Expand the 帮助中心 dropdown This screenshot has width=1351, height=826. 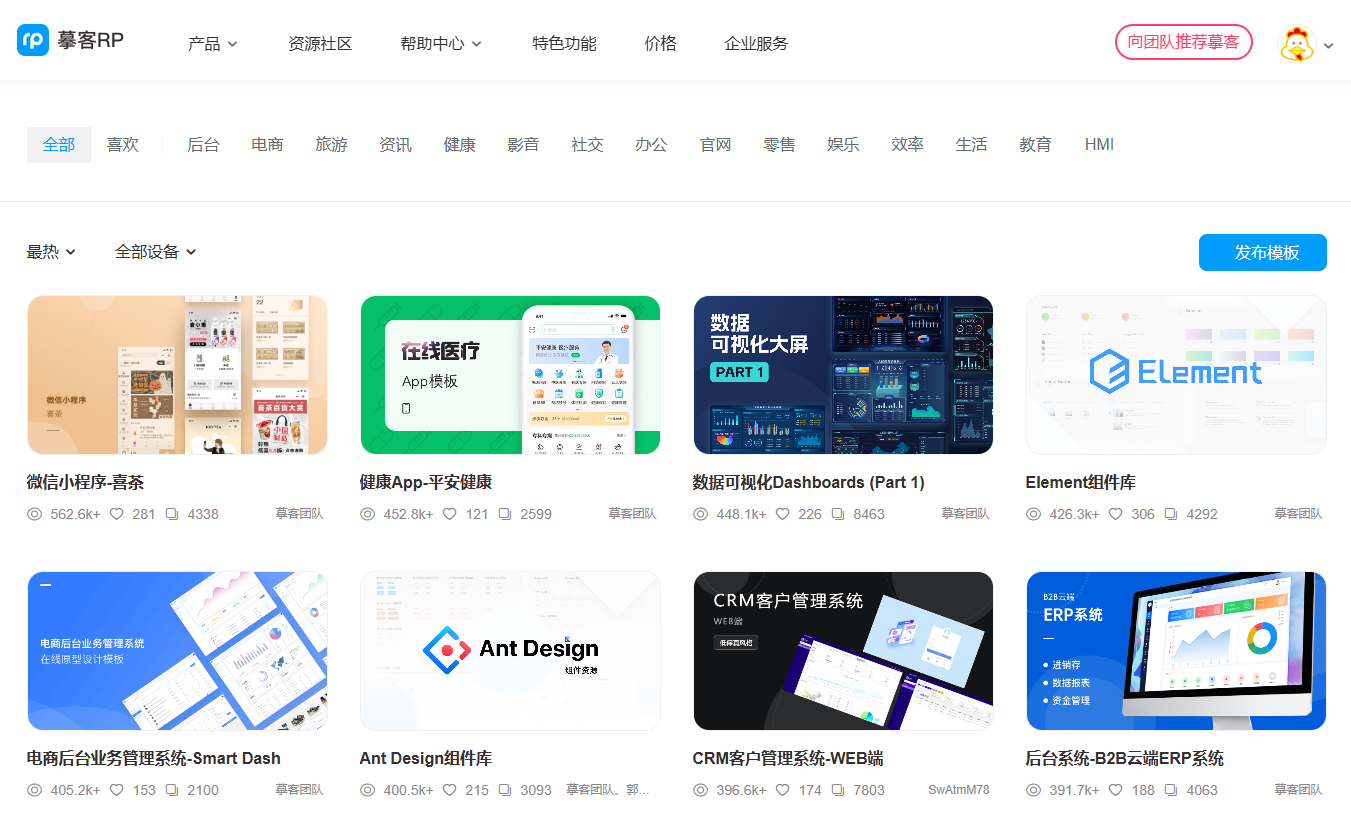[441, 44]
